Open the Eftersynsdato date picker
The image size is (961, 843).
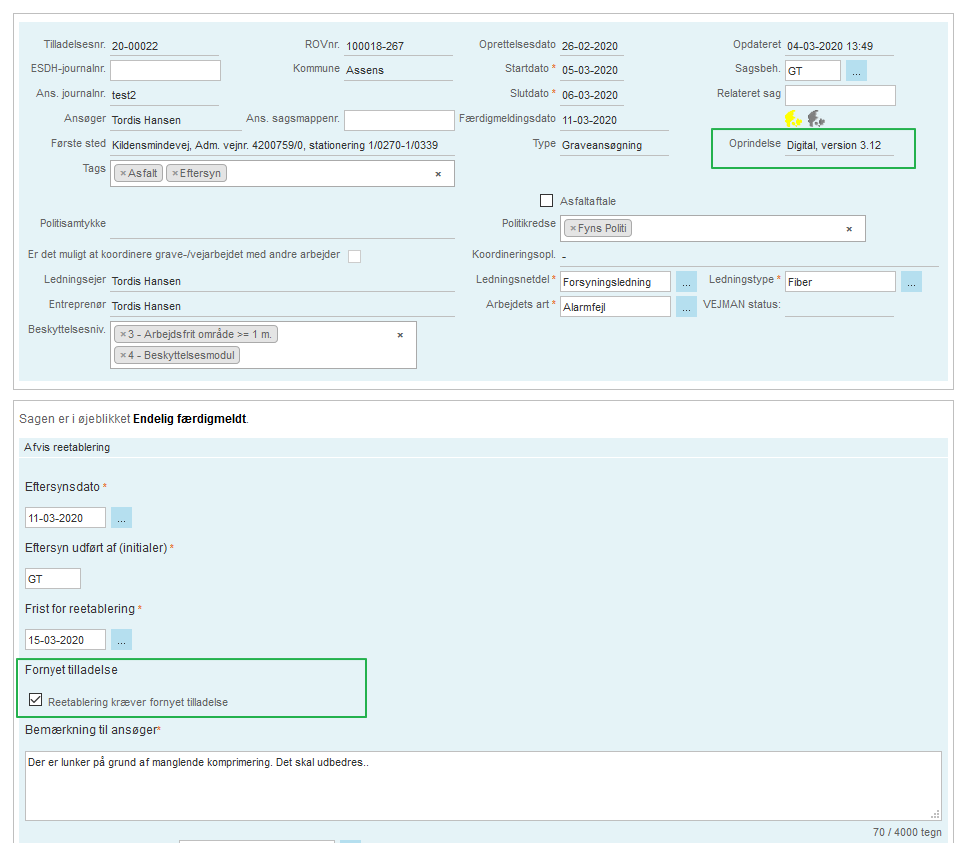coord(121,518)
